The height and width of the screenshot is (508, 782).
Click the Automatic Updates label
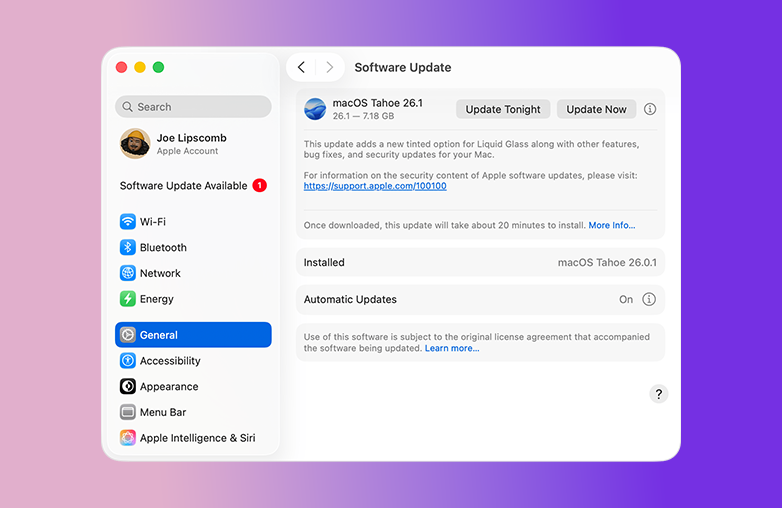coord(350,299)
